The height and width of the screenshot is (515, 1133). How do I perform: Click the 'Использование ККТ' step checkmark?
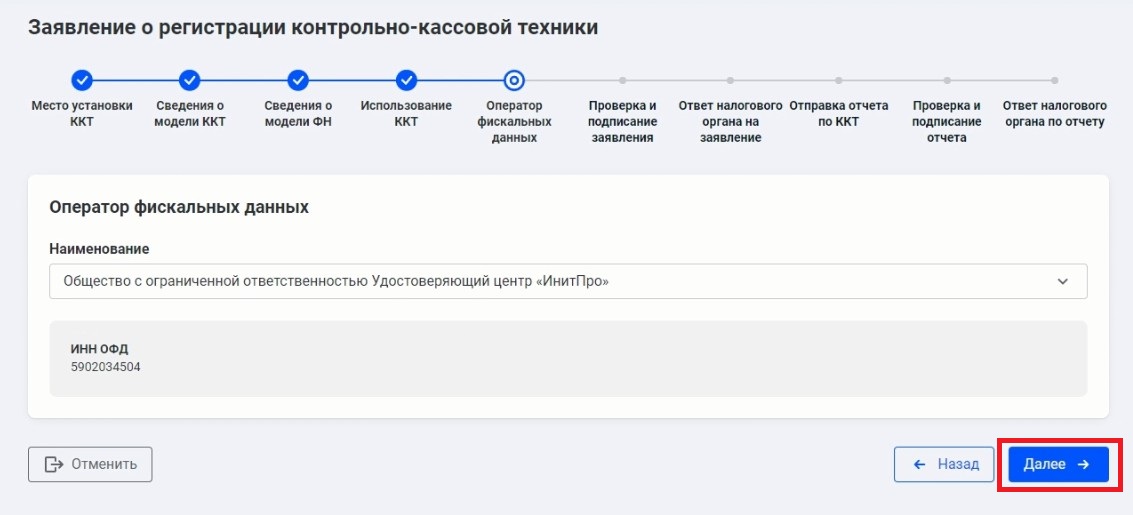(x=406, y=80)
